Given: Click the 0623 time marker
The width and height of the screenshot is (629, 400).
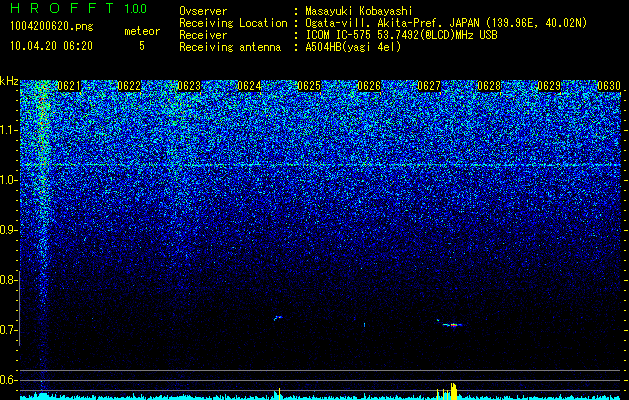Looking at the screenshot, I should pyautogui.click(x=189, y=86).
